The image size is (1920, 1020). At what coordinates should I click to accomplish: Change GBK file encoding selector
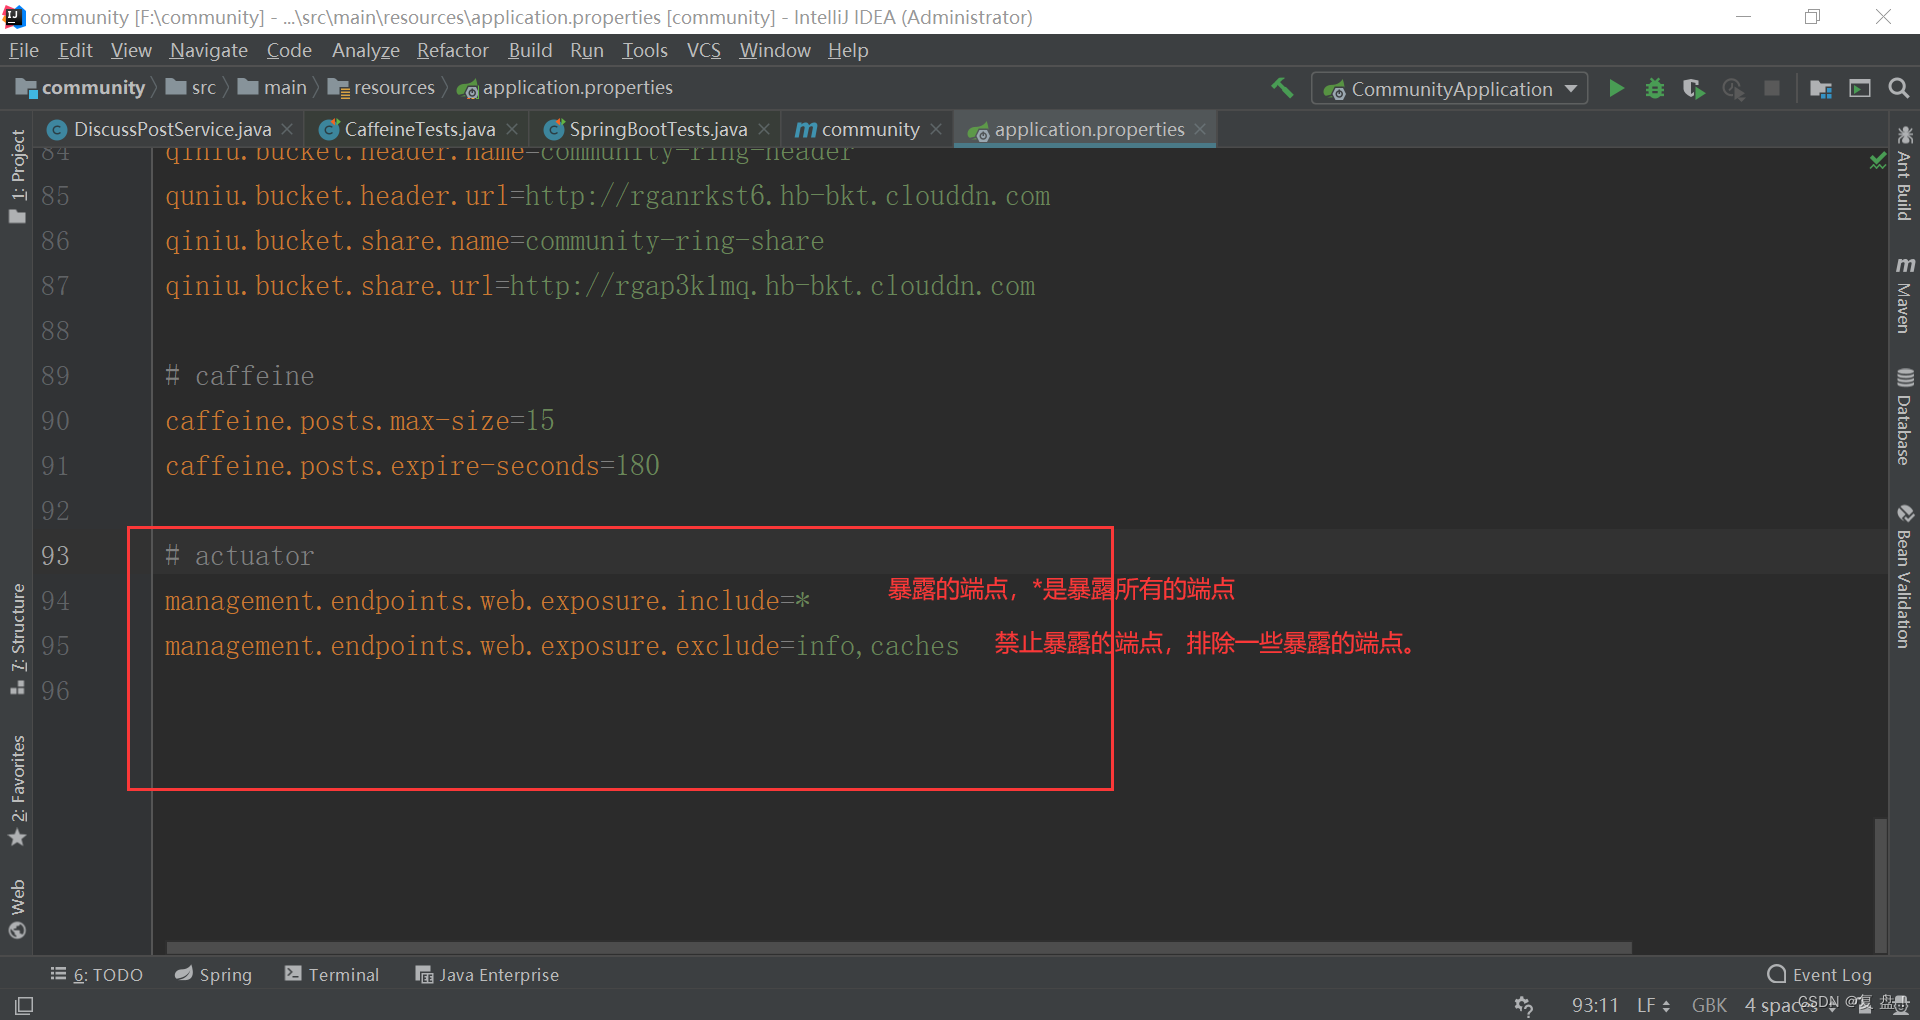[1709, 1005]
